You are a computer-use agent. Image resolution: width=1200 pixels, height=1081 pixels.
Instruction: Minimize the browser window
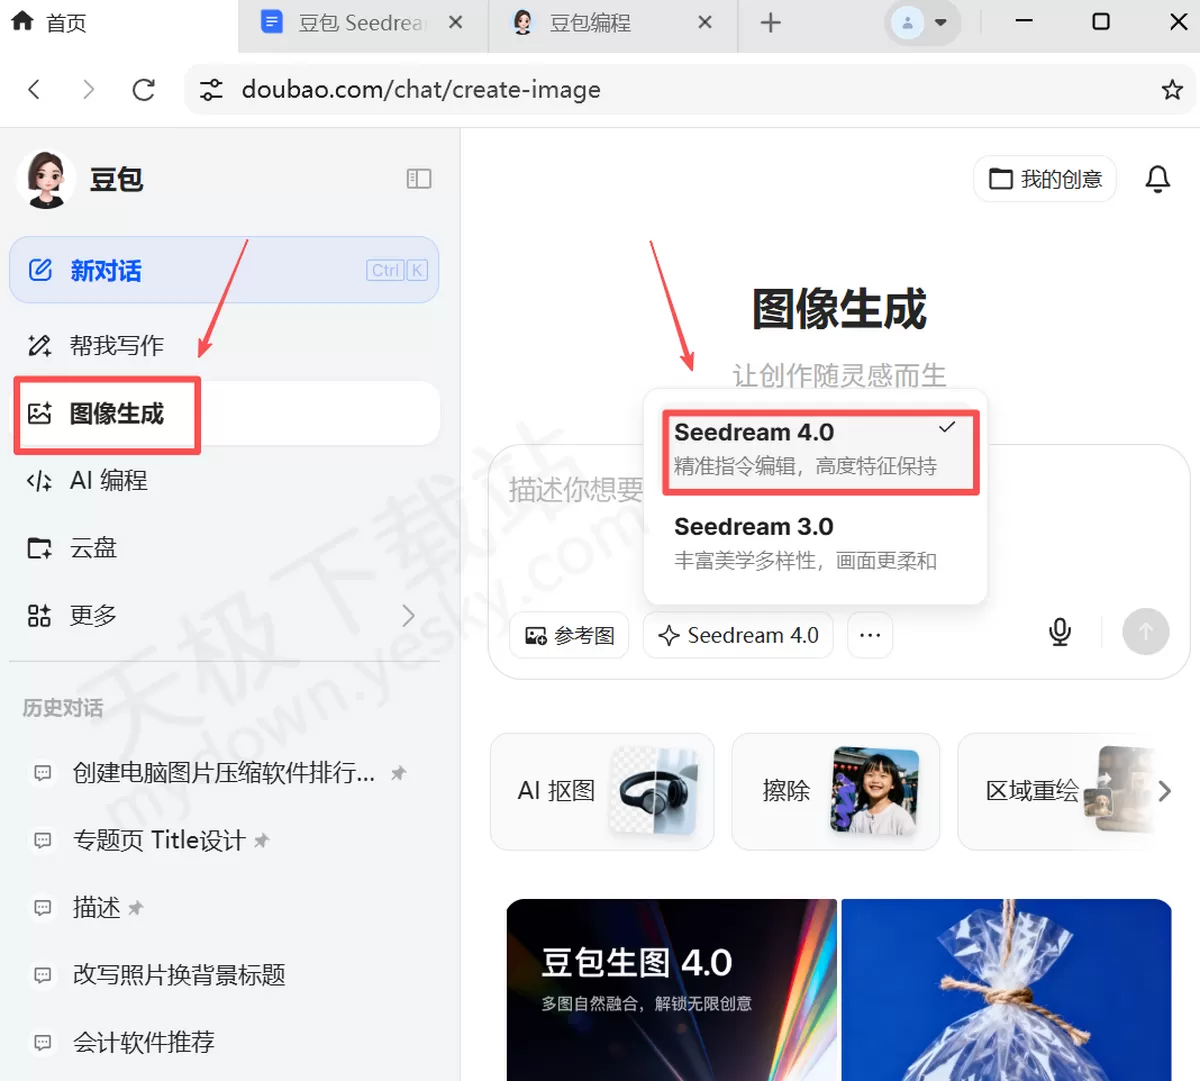1024,22
